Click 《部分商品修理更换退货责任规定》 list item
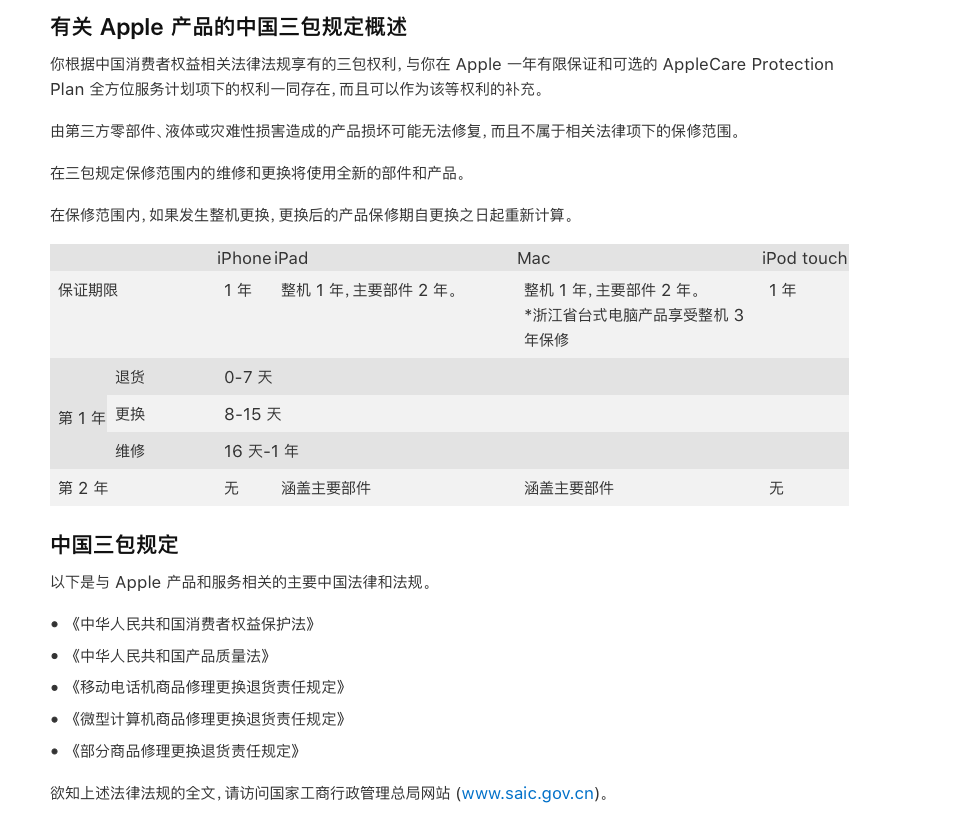 pyautogui.click(x=185, y=751)
